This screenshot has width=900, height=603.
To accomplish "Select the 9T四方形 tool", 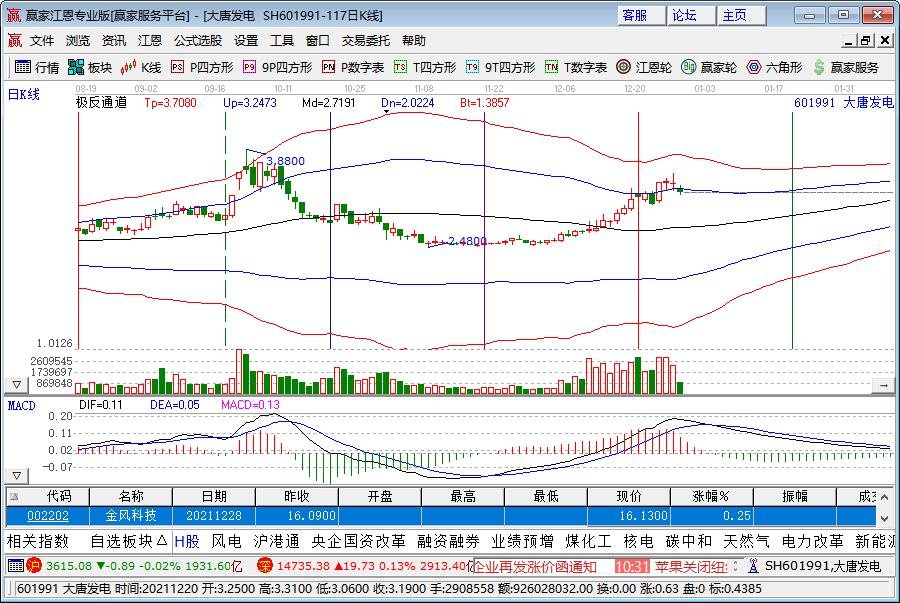I will pyautogui.click(x=500, y=68).
